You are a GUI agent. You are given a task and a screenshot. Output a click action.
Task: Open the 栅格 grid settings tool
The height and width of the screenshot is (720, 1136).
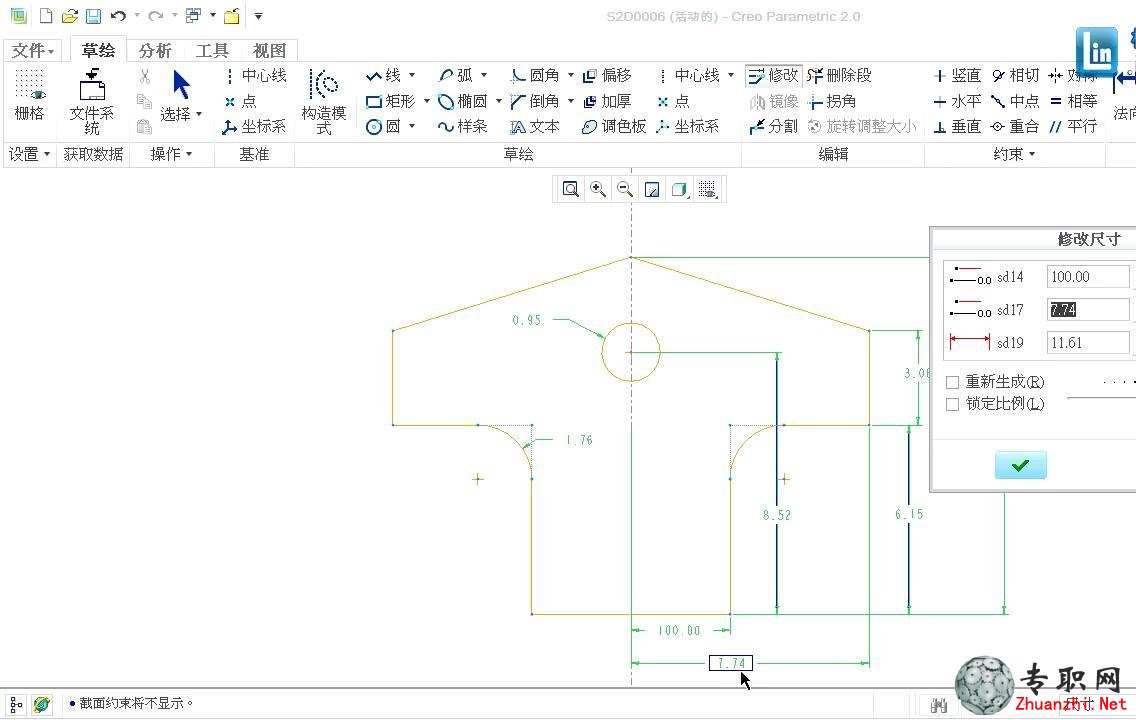pyautogui.click(x=29, y=95)
